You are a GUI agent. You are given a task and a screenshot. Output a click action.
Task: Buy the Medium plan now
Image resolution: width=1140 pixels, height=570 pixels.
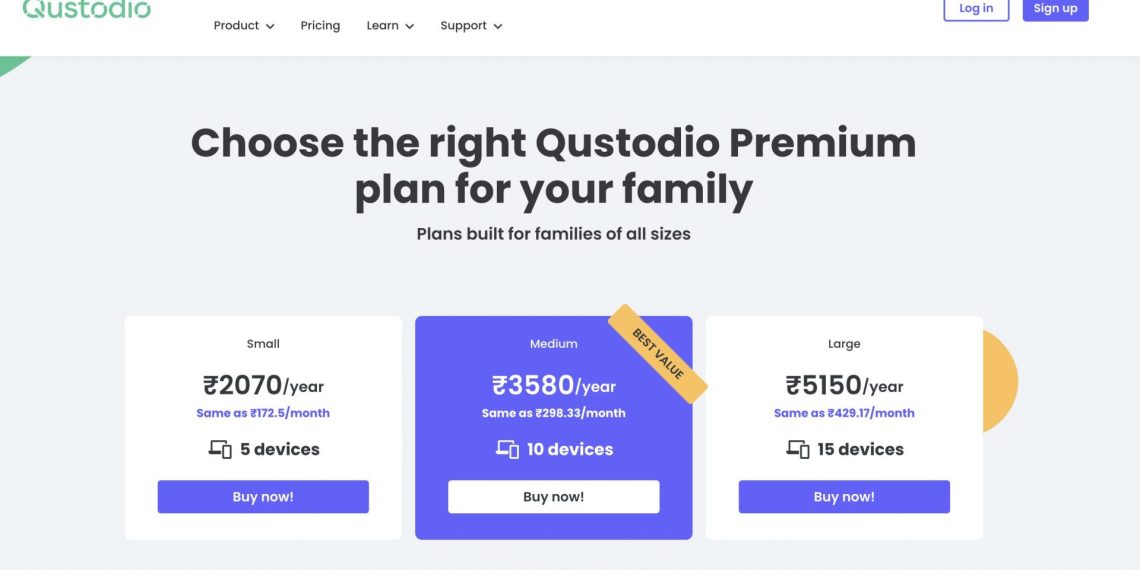tap(553, 497)
